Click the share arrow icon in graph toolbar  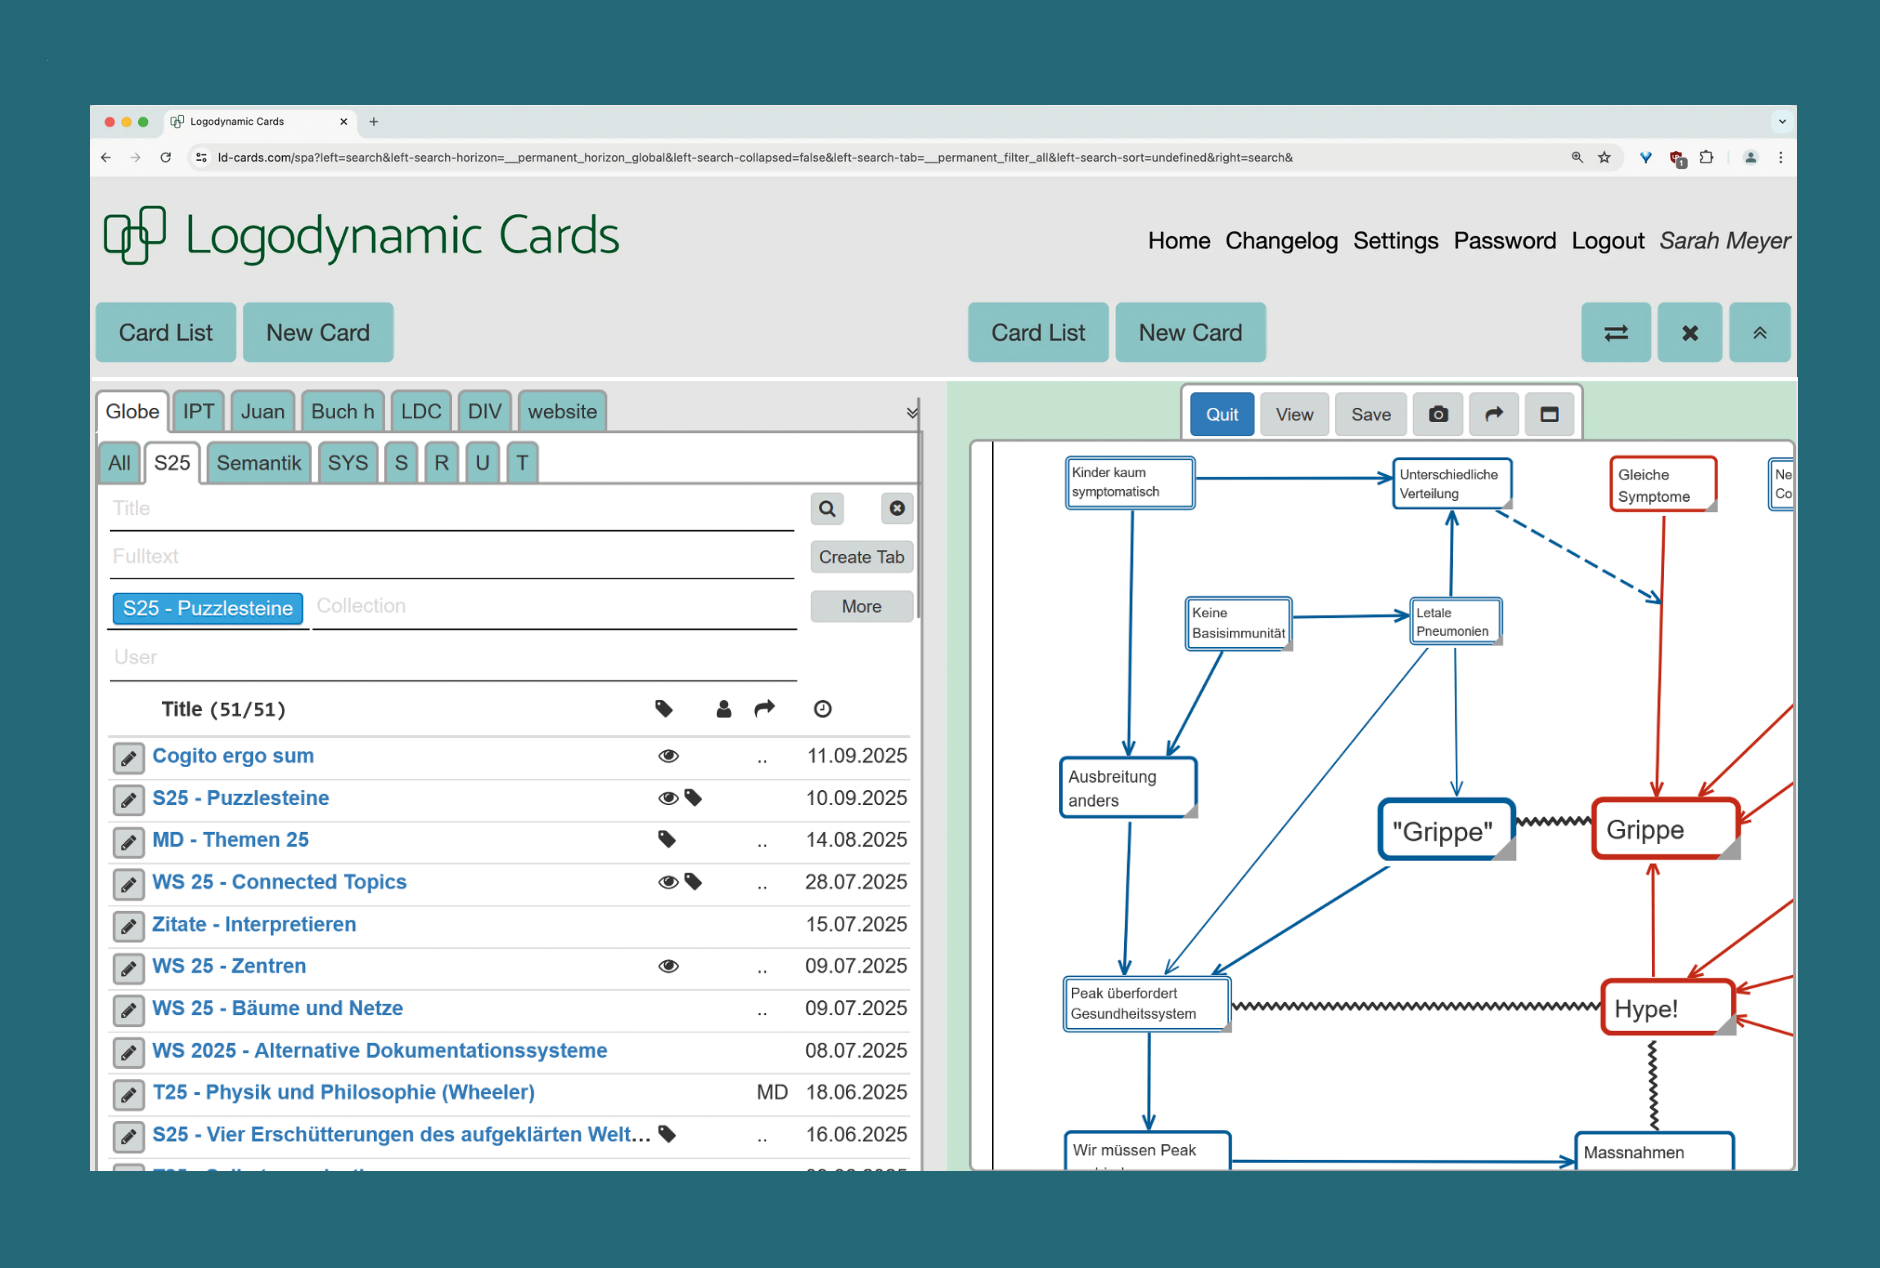[x=1493, y=415]
